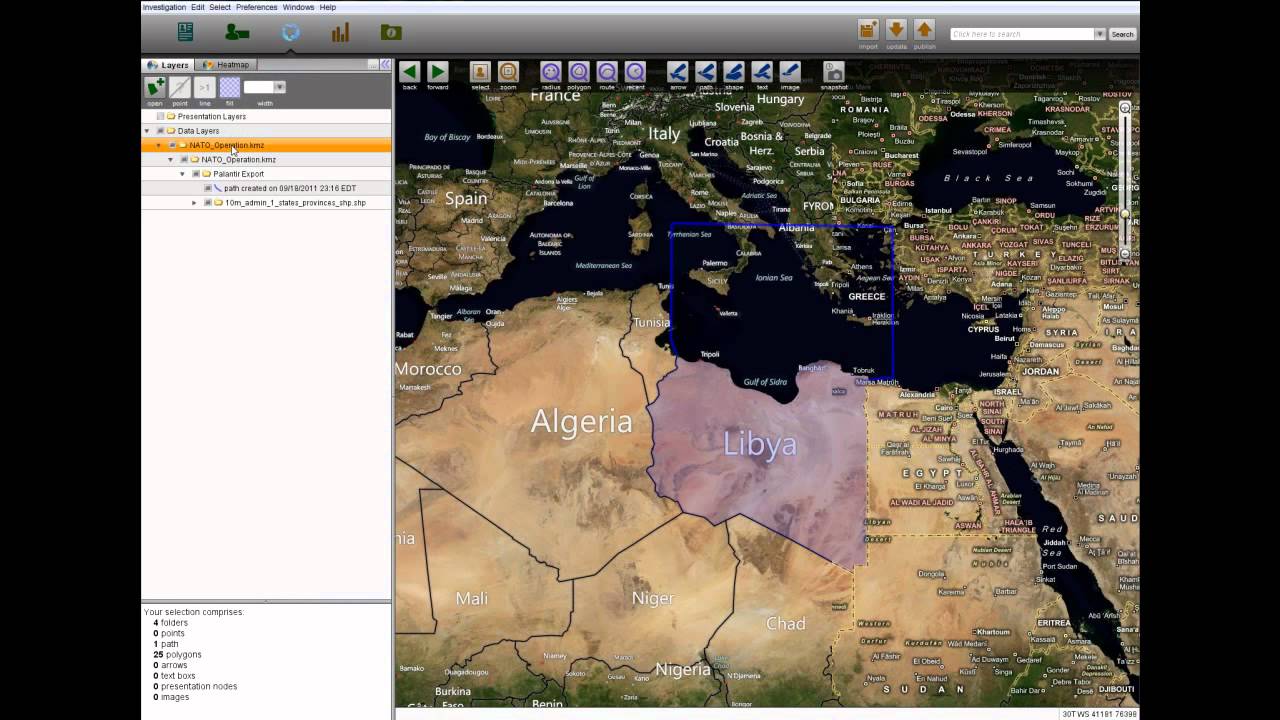The height and width of the screenshot is (720, 1280).
Task: Open the Graph application icon
Action: [x=237, y=32]
